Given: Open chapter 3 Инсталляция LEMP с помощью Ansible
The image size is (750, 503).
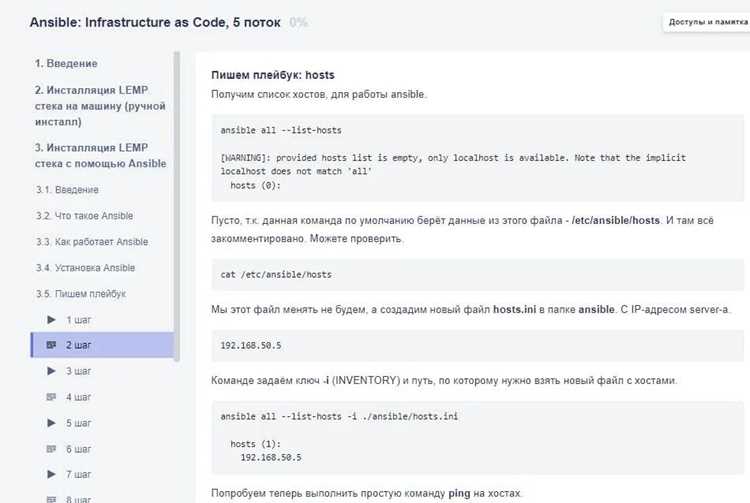Looking at the screenshot, I should click(x=100, y=155).
